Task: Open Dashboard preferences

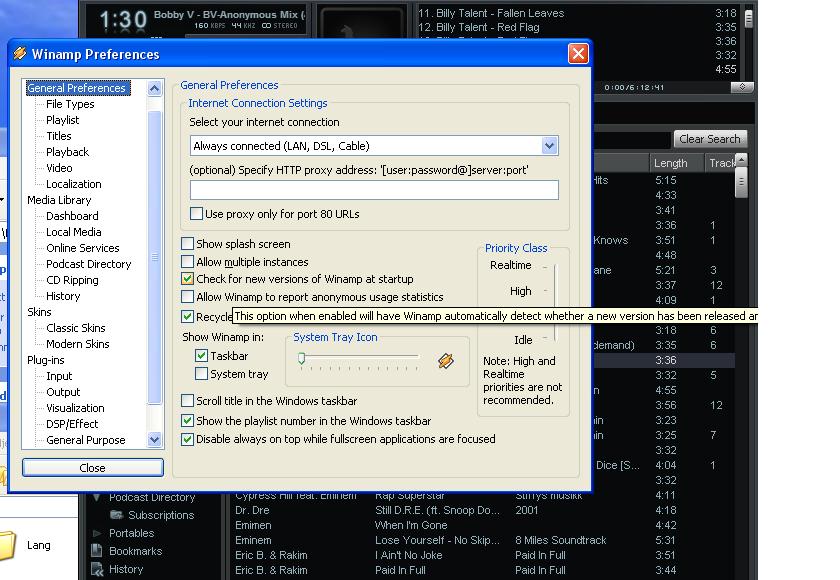Action: tap(72, 216)
